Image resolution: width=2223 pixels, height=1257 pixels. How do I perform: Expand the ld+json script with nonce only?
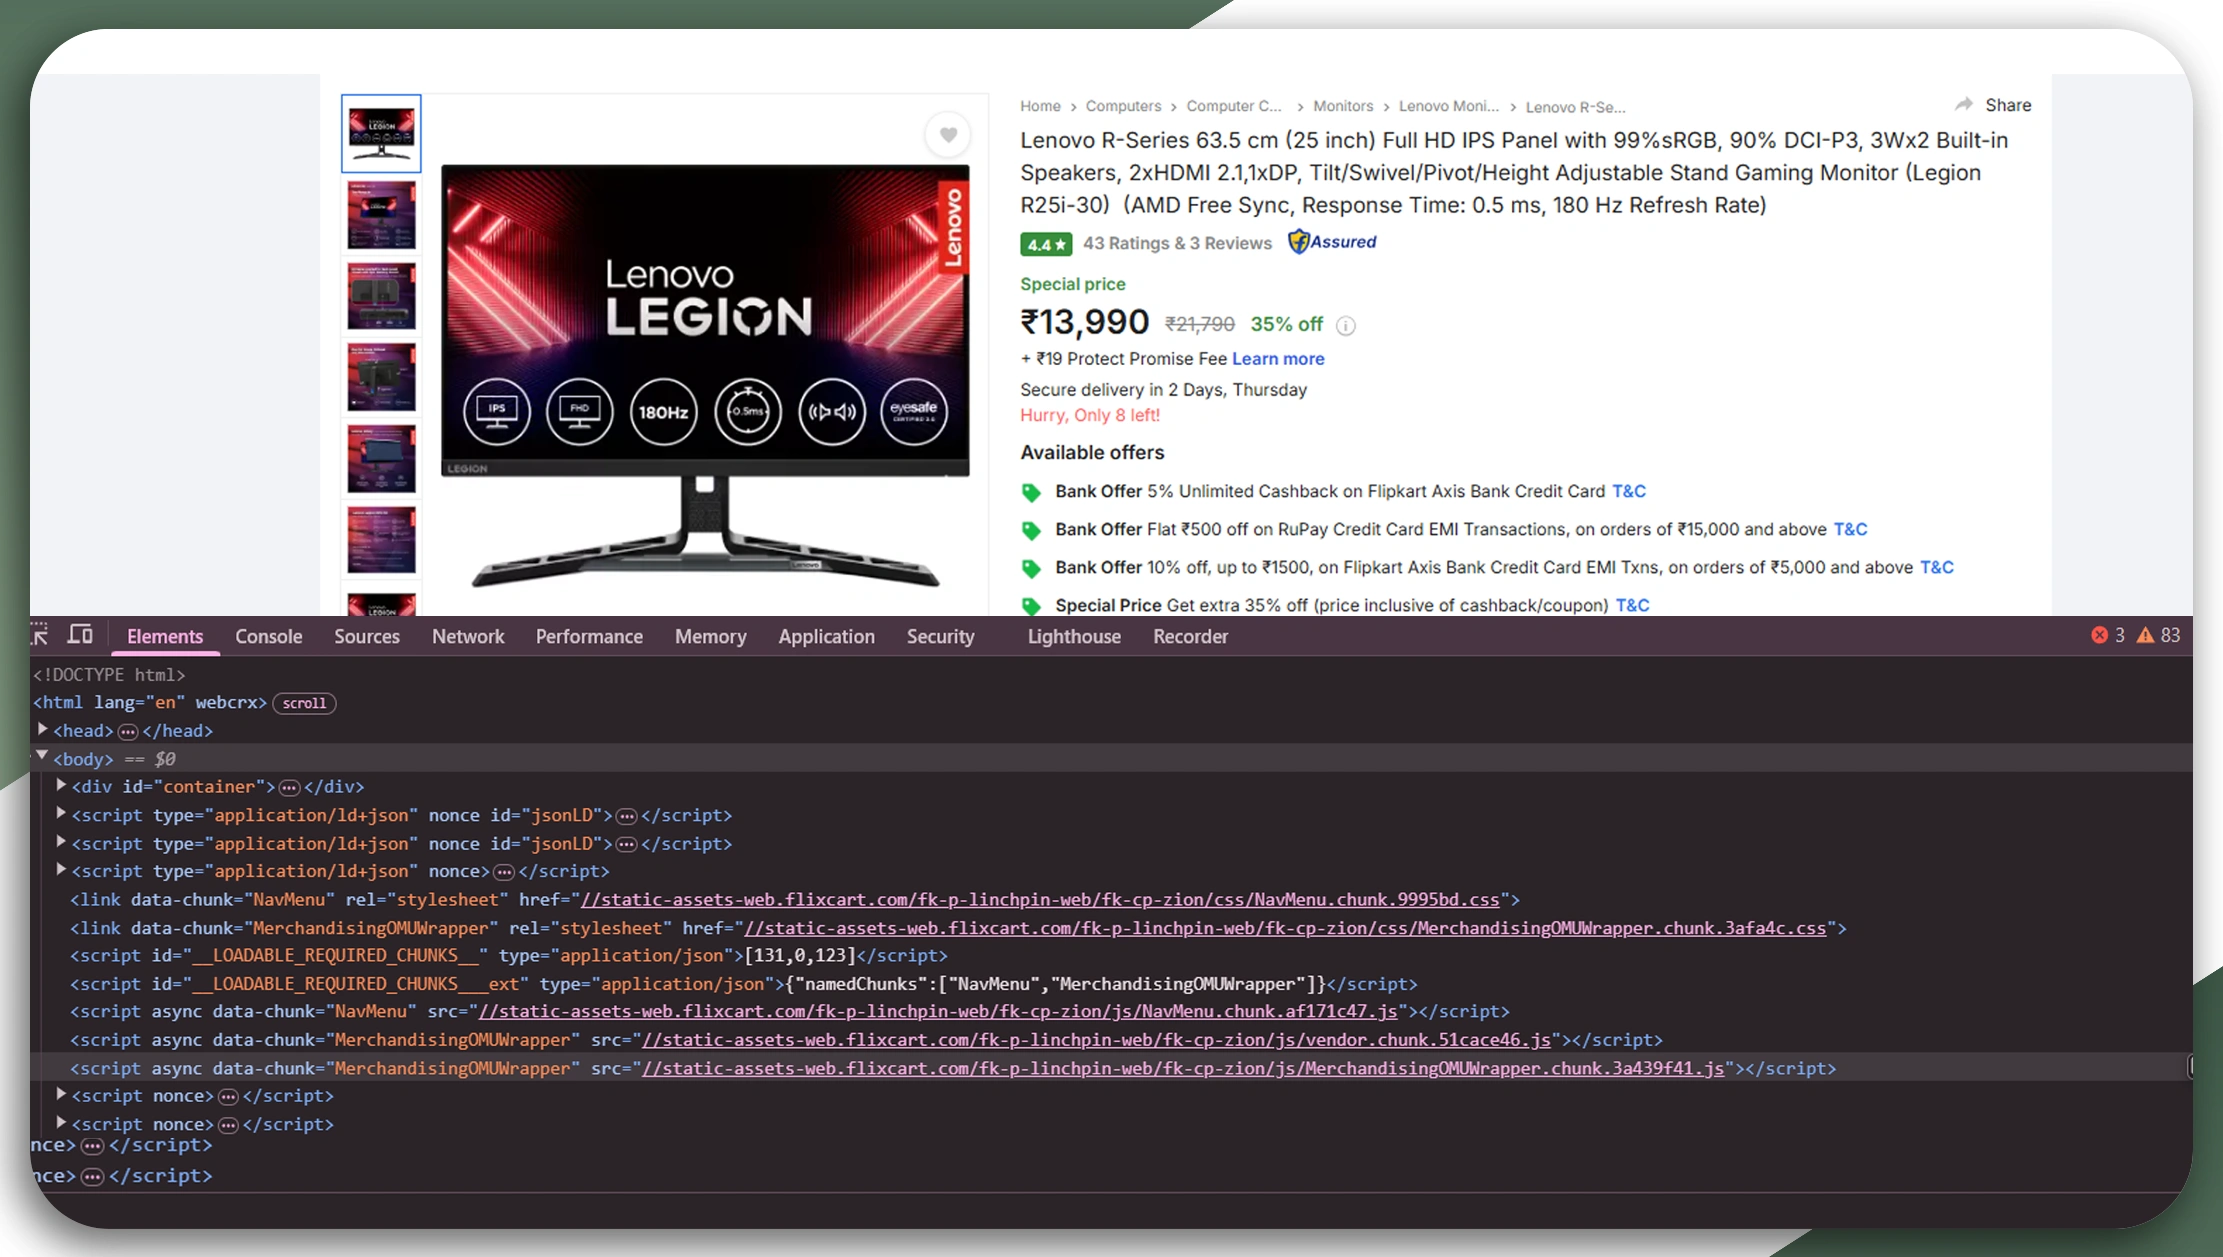61,870
